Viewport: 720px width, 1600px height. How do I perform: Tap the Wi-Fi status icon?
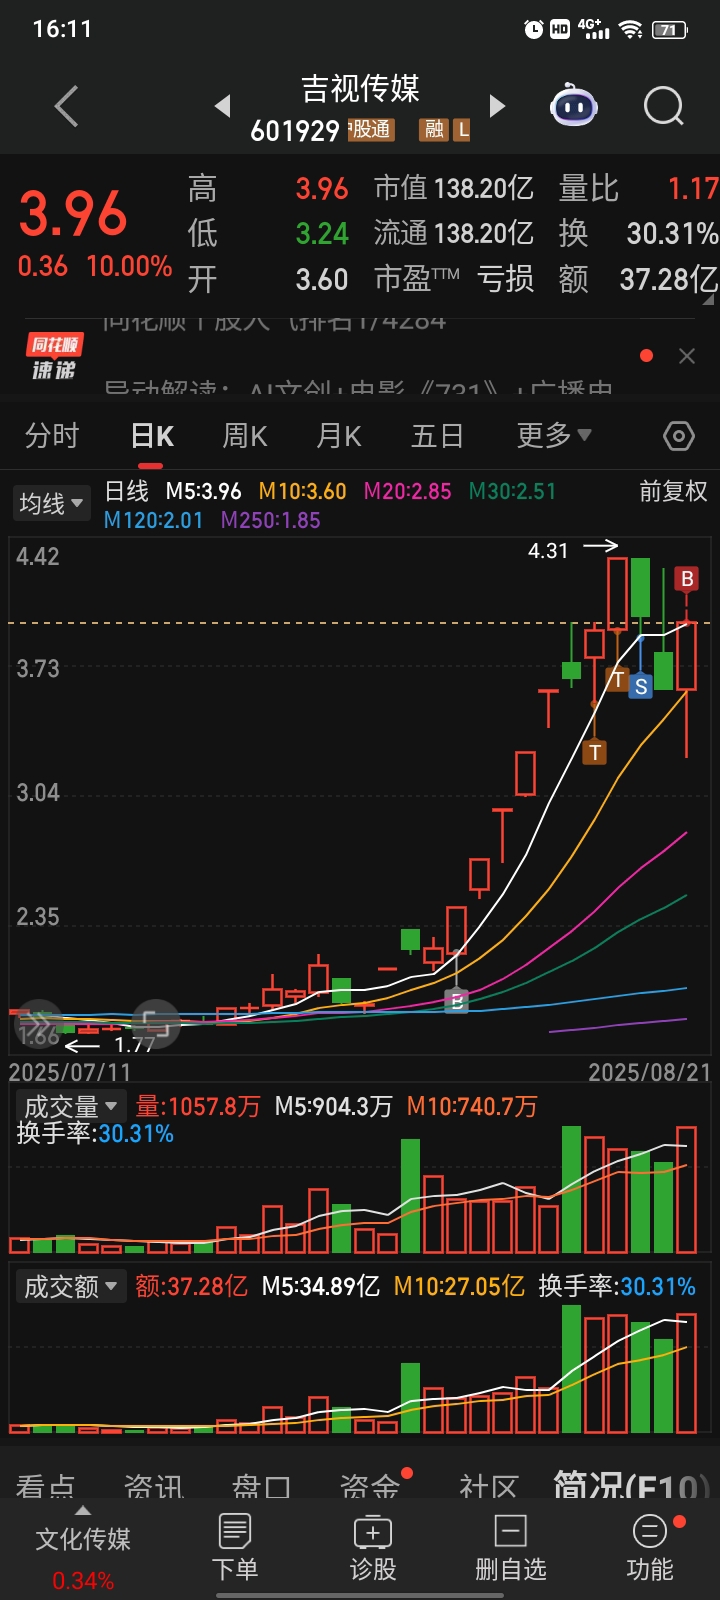click(631, 30)
